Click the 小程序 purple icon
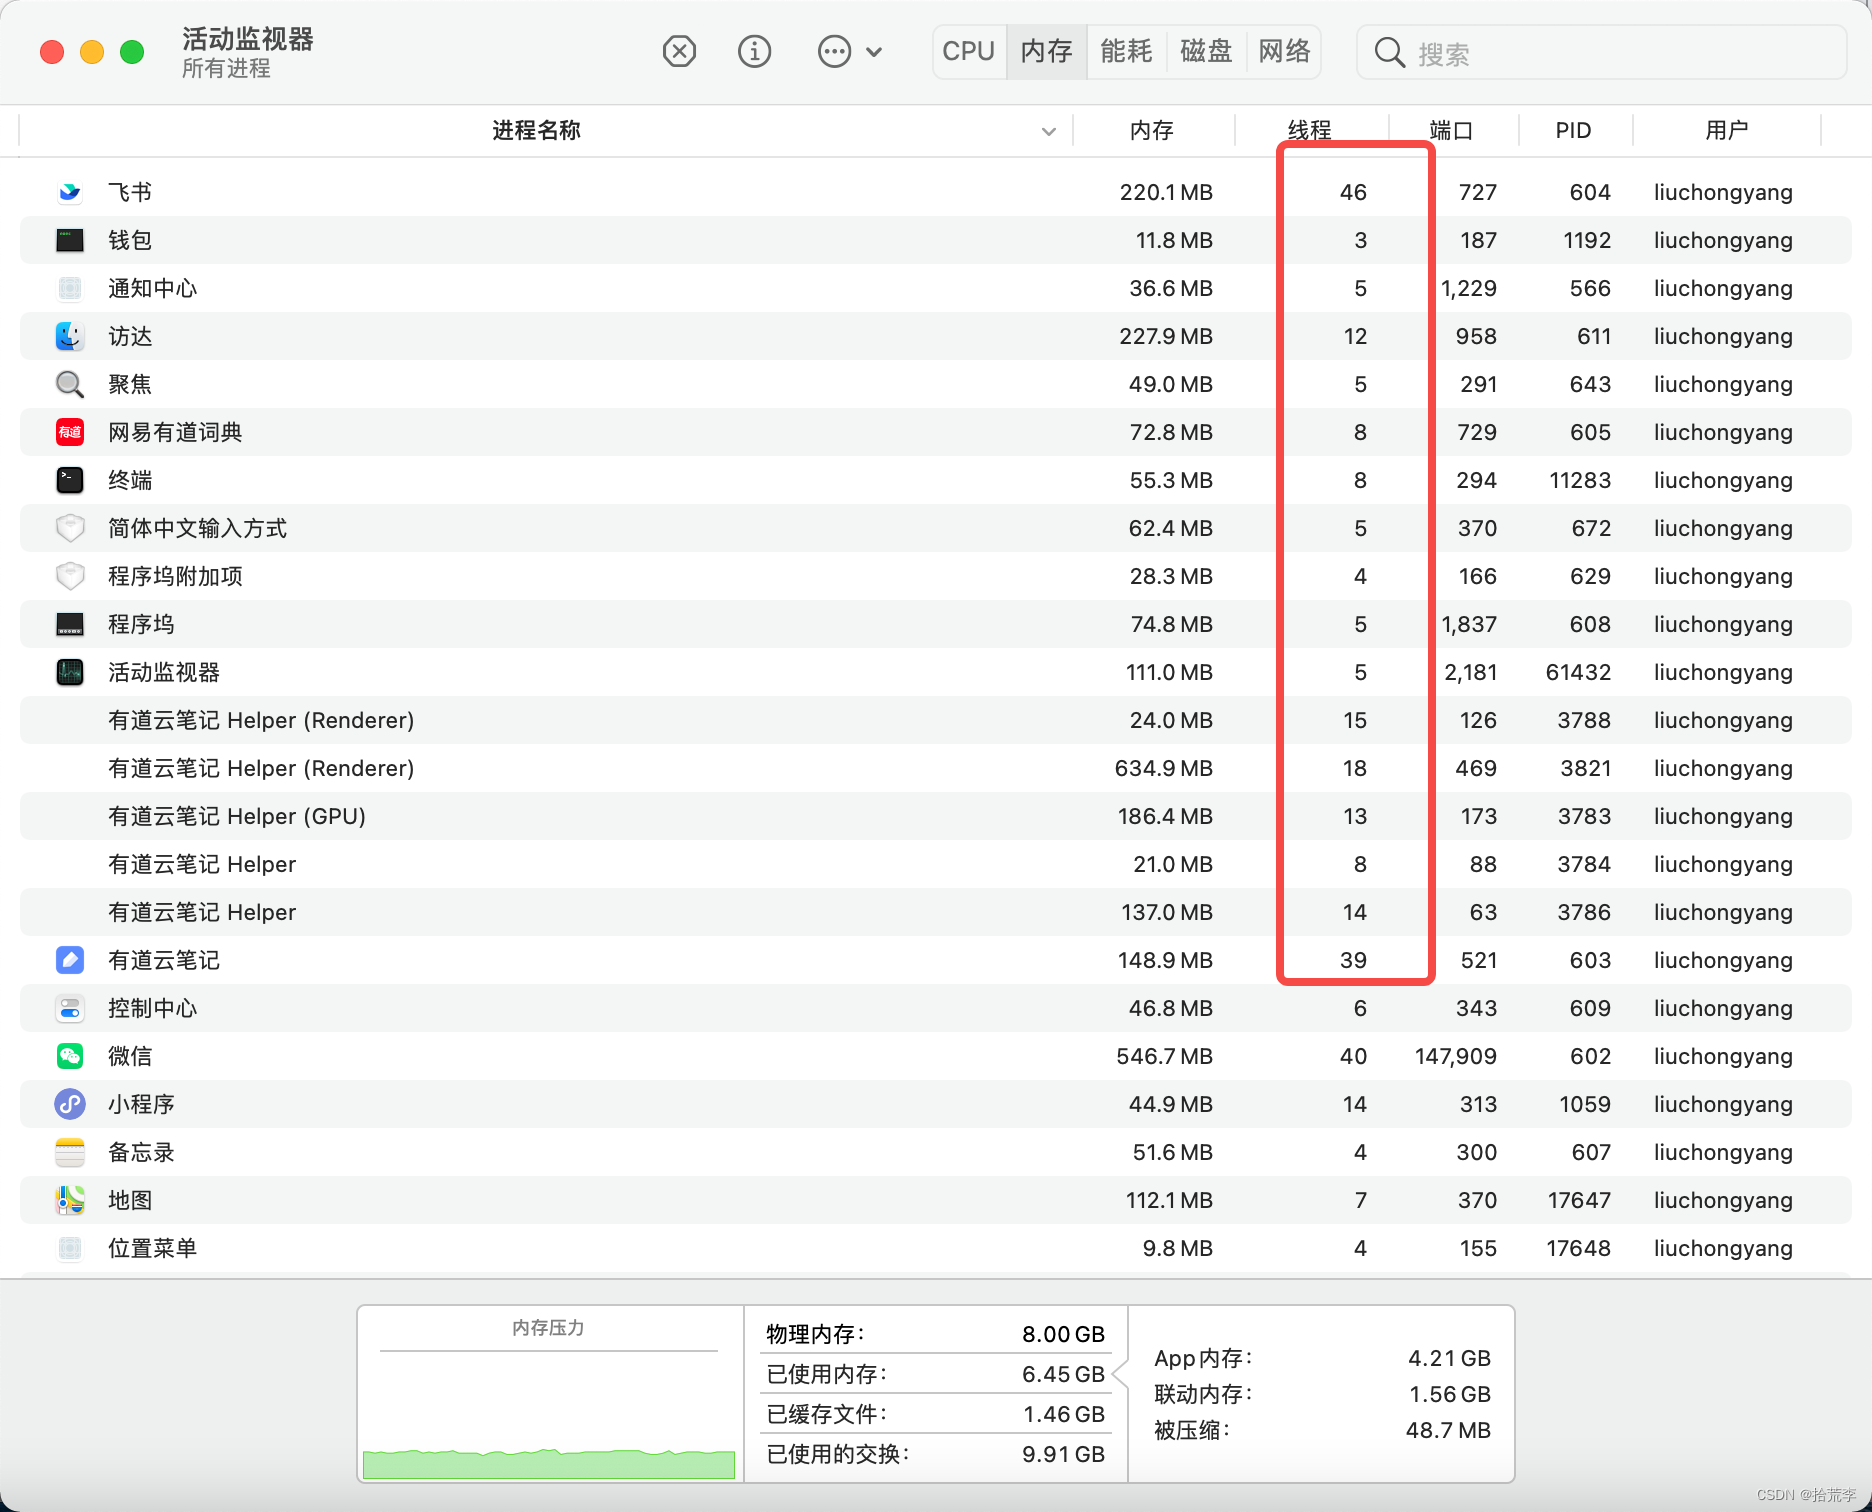This screenshot has height=1512, width=1872. 70,1104
